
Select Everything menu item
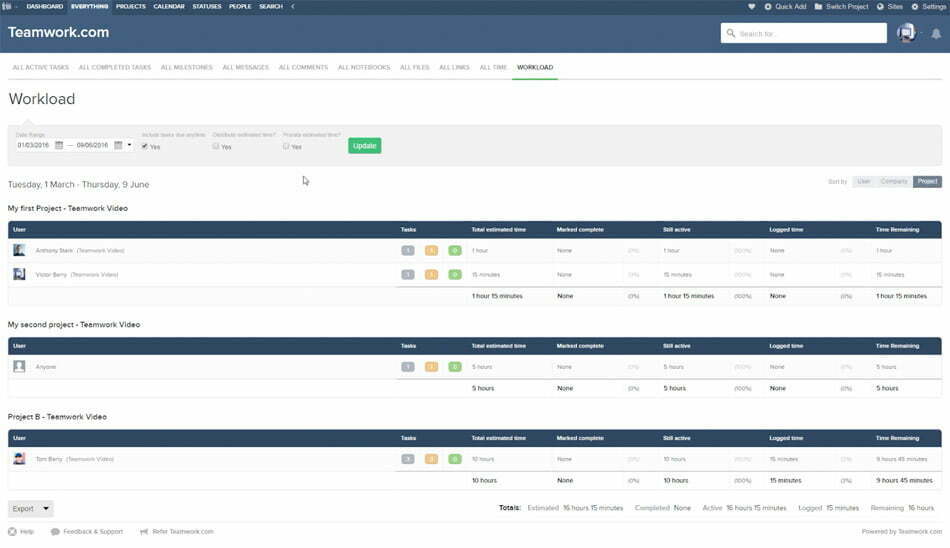(89, 6)
